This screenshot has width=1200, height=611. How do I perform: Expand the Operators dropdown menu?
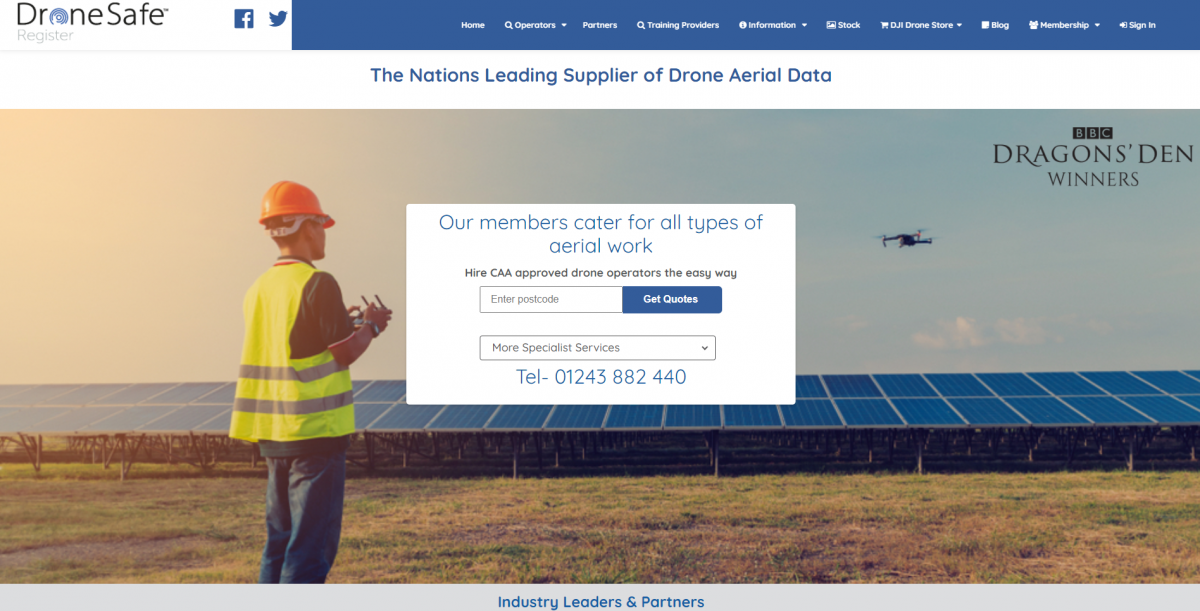[535, 25]
